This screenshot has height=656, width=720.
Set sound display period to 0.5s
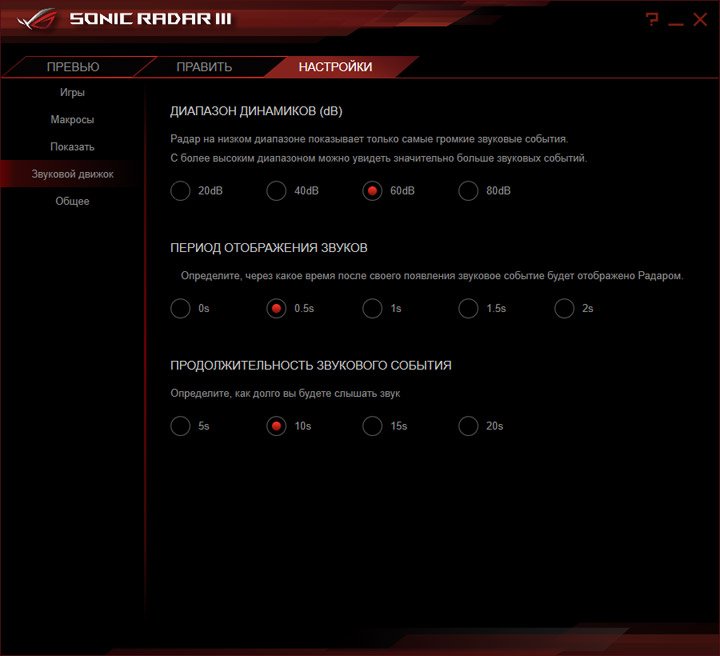[x=276, y=308]
